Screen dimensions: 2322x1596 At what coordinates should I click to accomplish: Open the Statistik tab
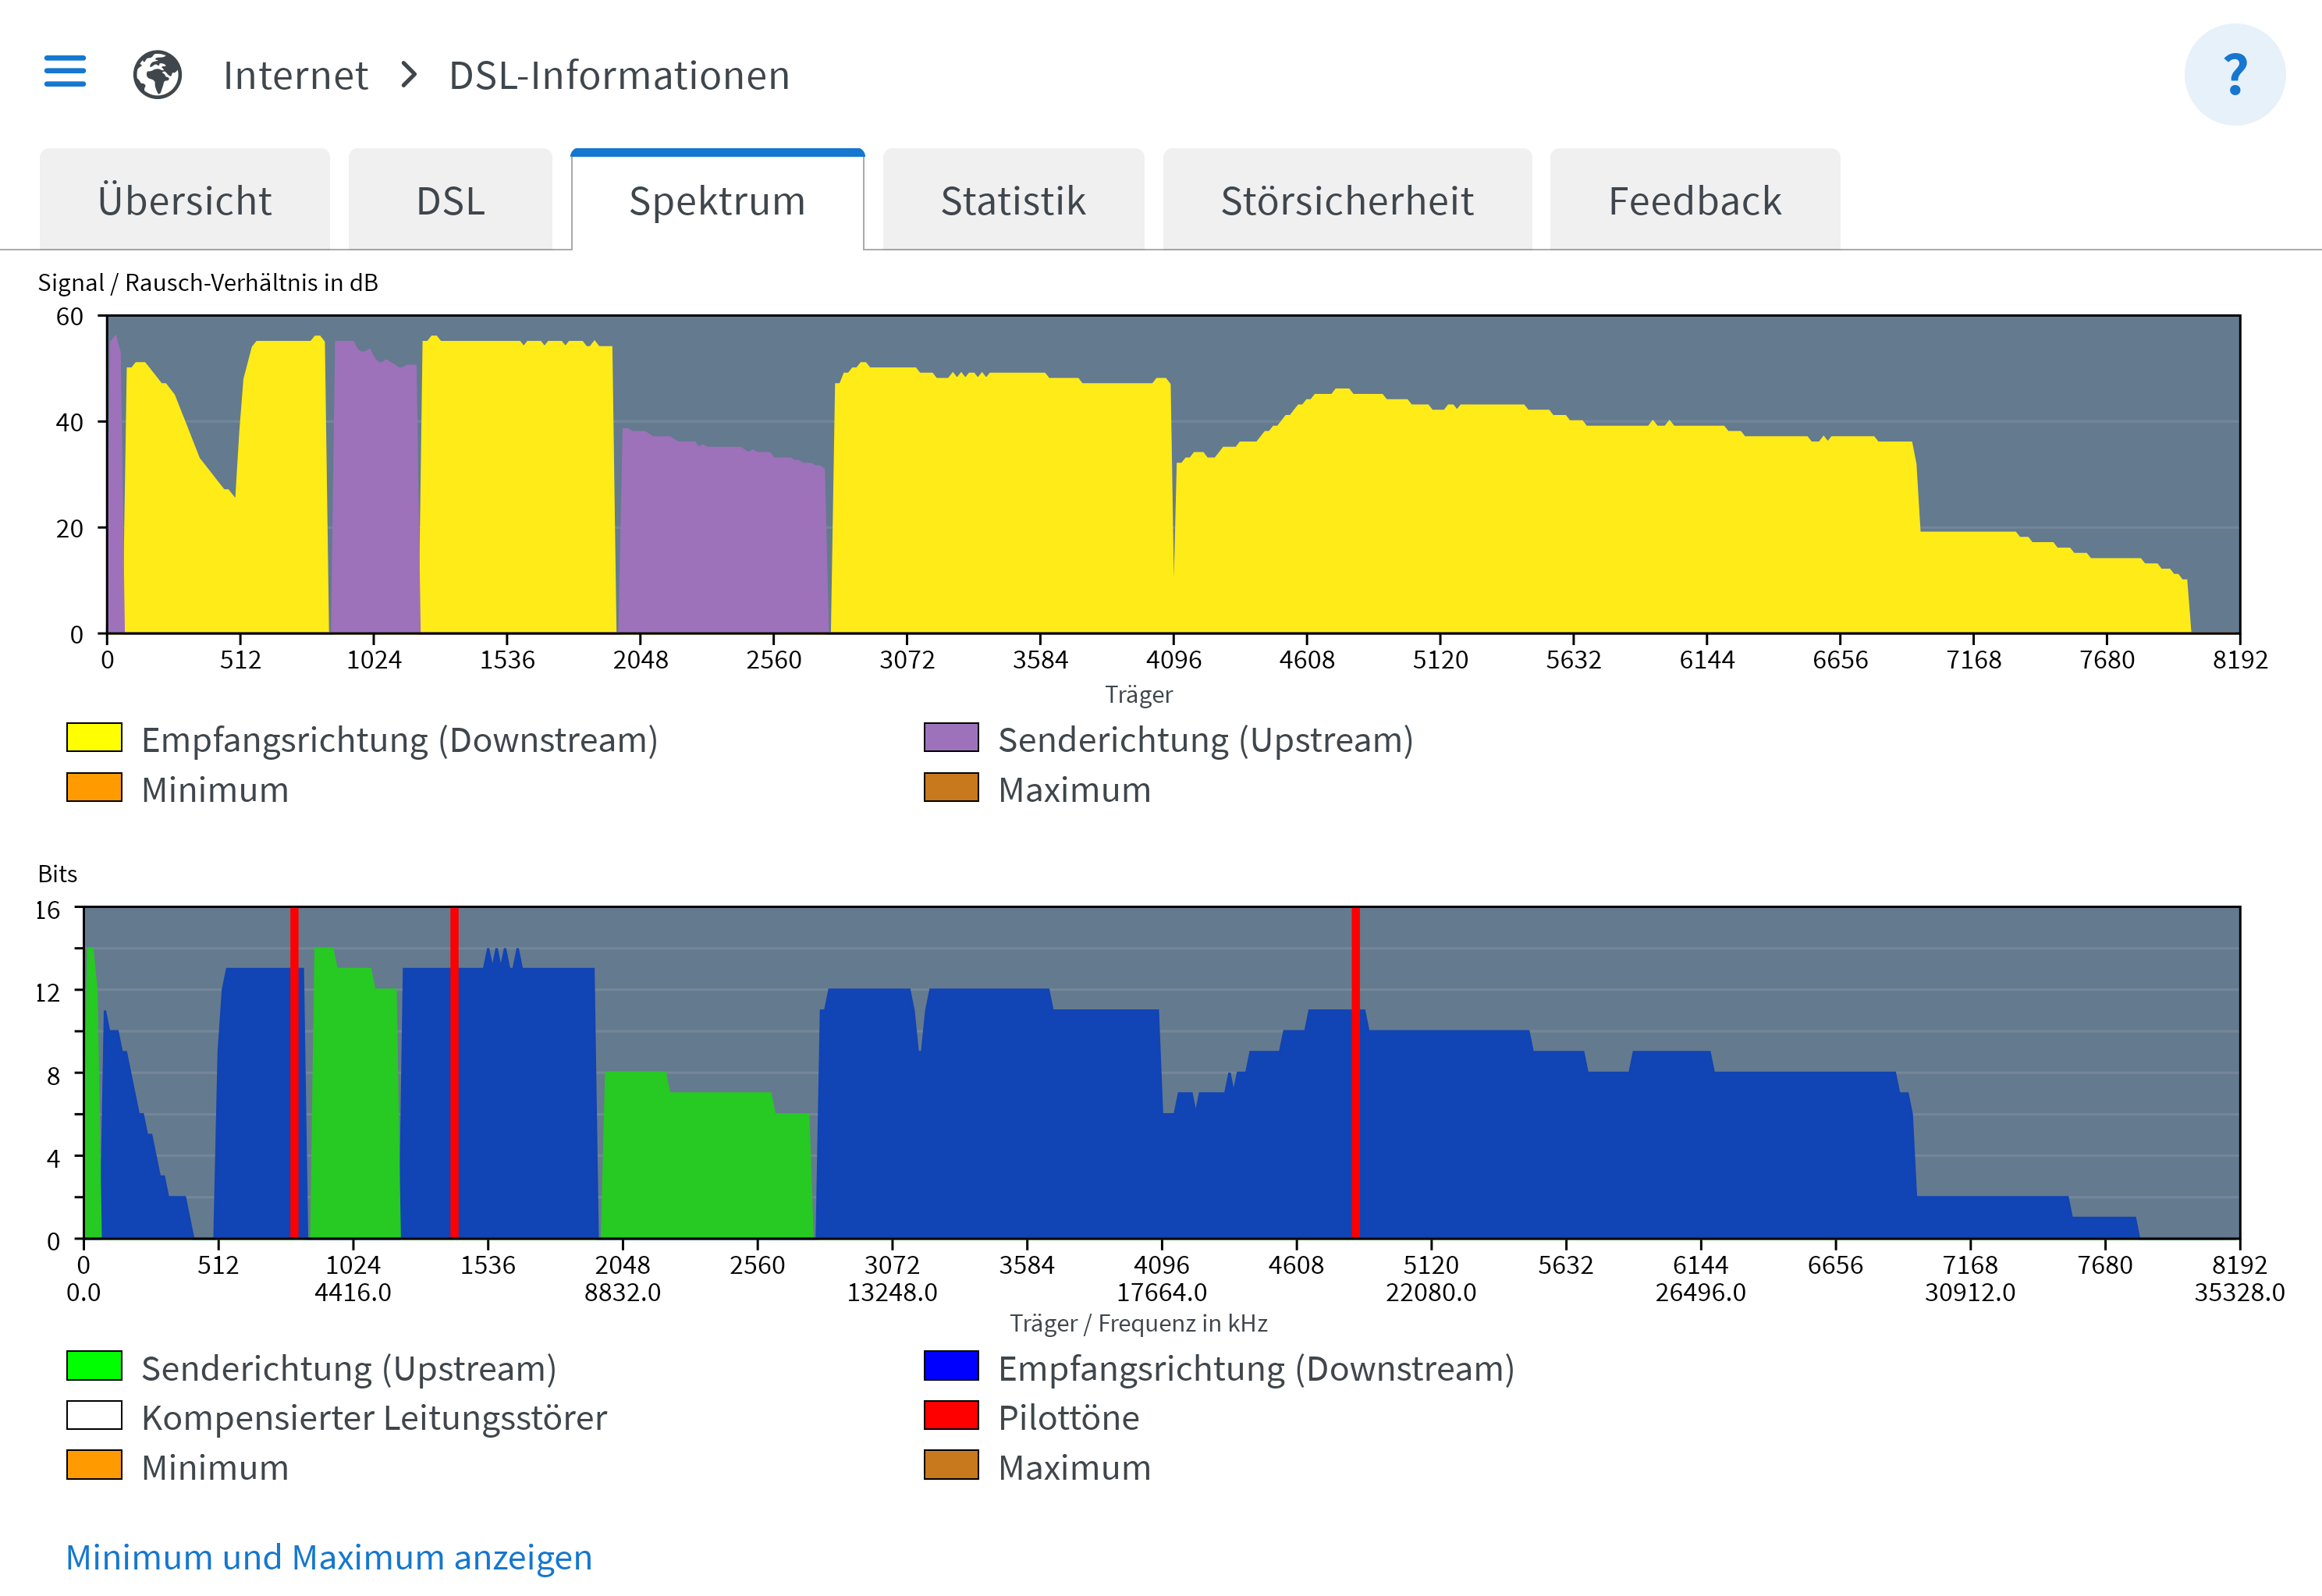pos(1012,201)
